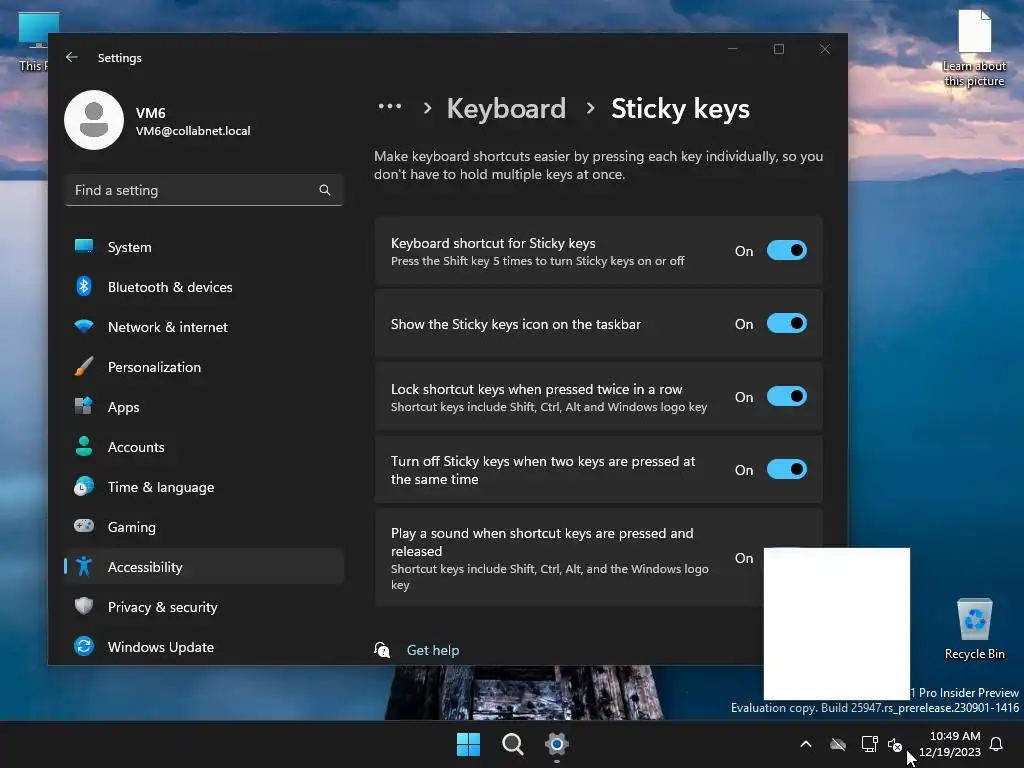Click the muted volume tray icon

pos(895,744)
